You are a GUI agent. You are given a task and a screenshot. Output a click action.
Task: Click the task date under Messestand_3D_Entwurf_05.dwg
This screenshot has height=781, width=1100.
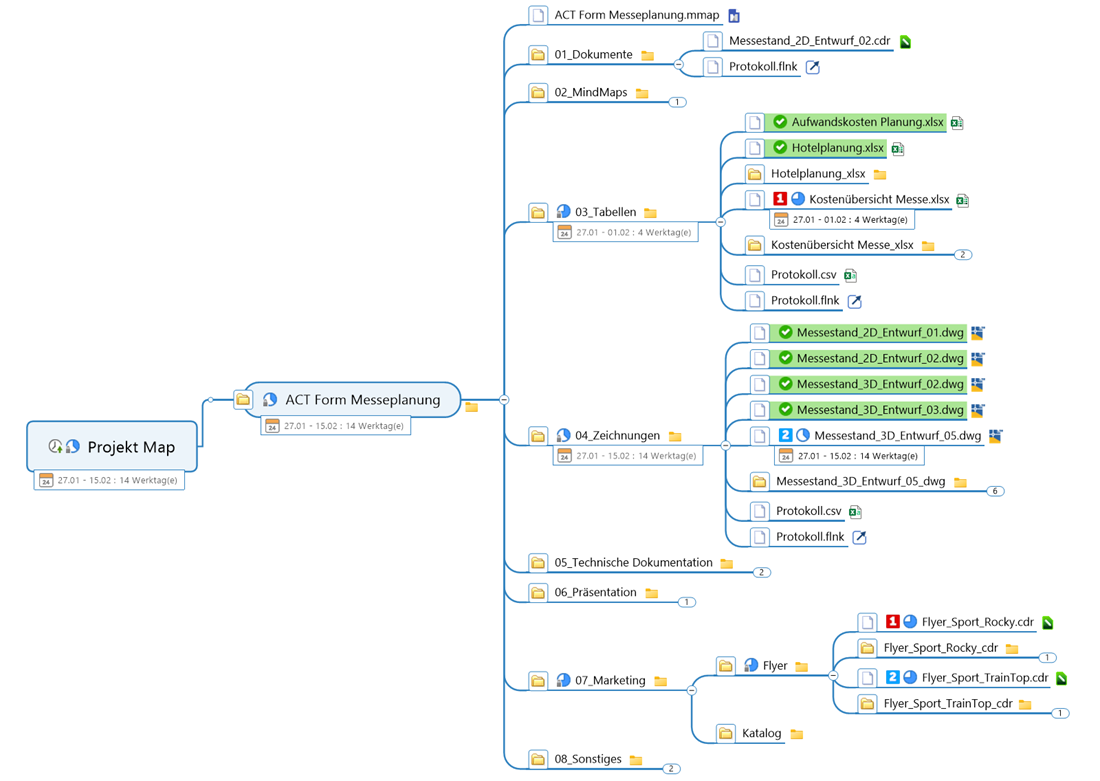[x=850, y=456]
